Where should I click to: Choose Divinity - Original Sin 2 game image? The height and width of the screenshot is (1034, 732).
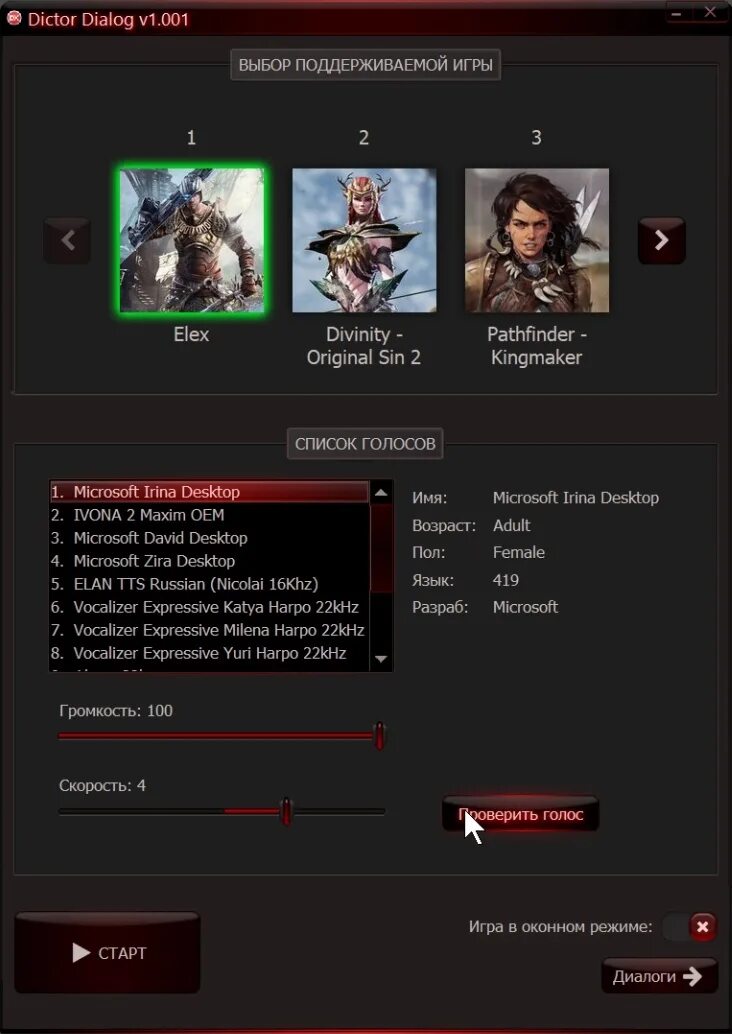pos(364,240)
